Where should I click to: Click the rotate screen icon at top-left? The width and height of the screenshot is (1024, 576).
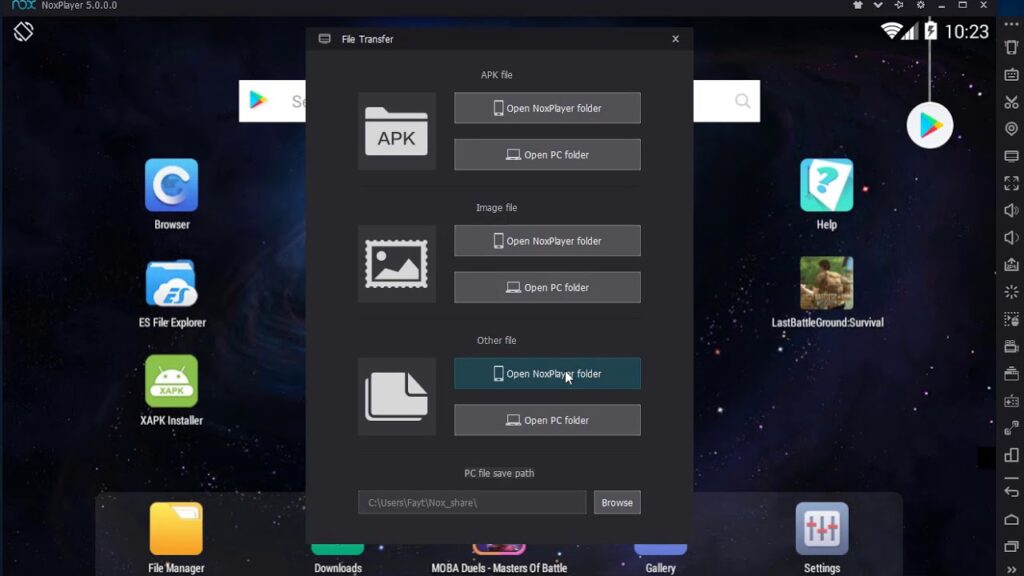24,31
